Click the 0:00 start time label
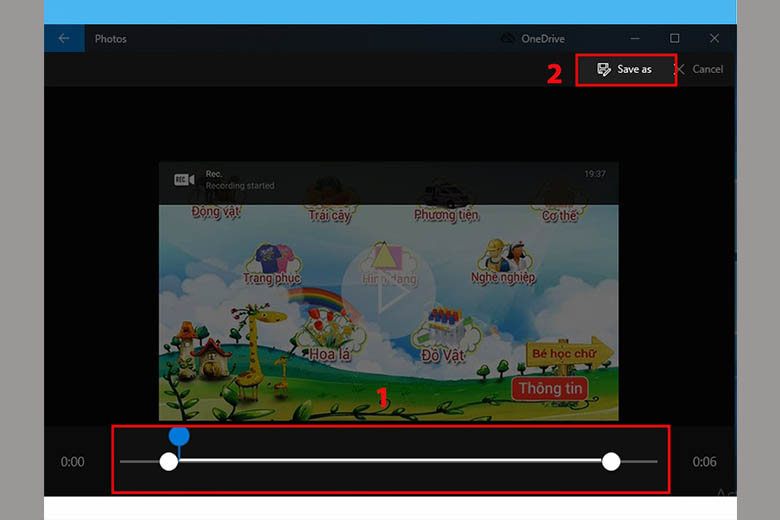 73,462
